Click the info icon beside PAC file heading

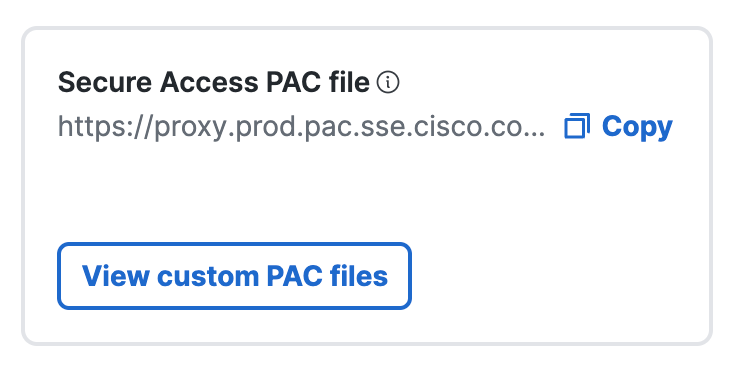coord(388,83)
